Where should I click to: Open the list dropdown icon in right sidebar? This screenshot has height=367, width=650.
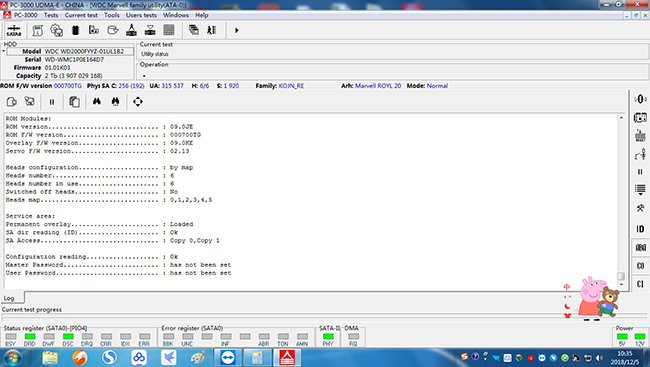coord(640,190)
